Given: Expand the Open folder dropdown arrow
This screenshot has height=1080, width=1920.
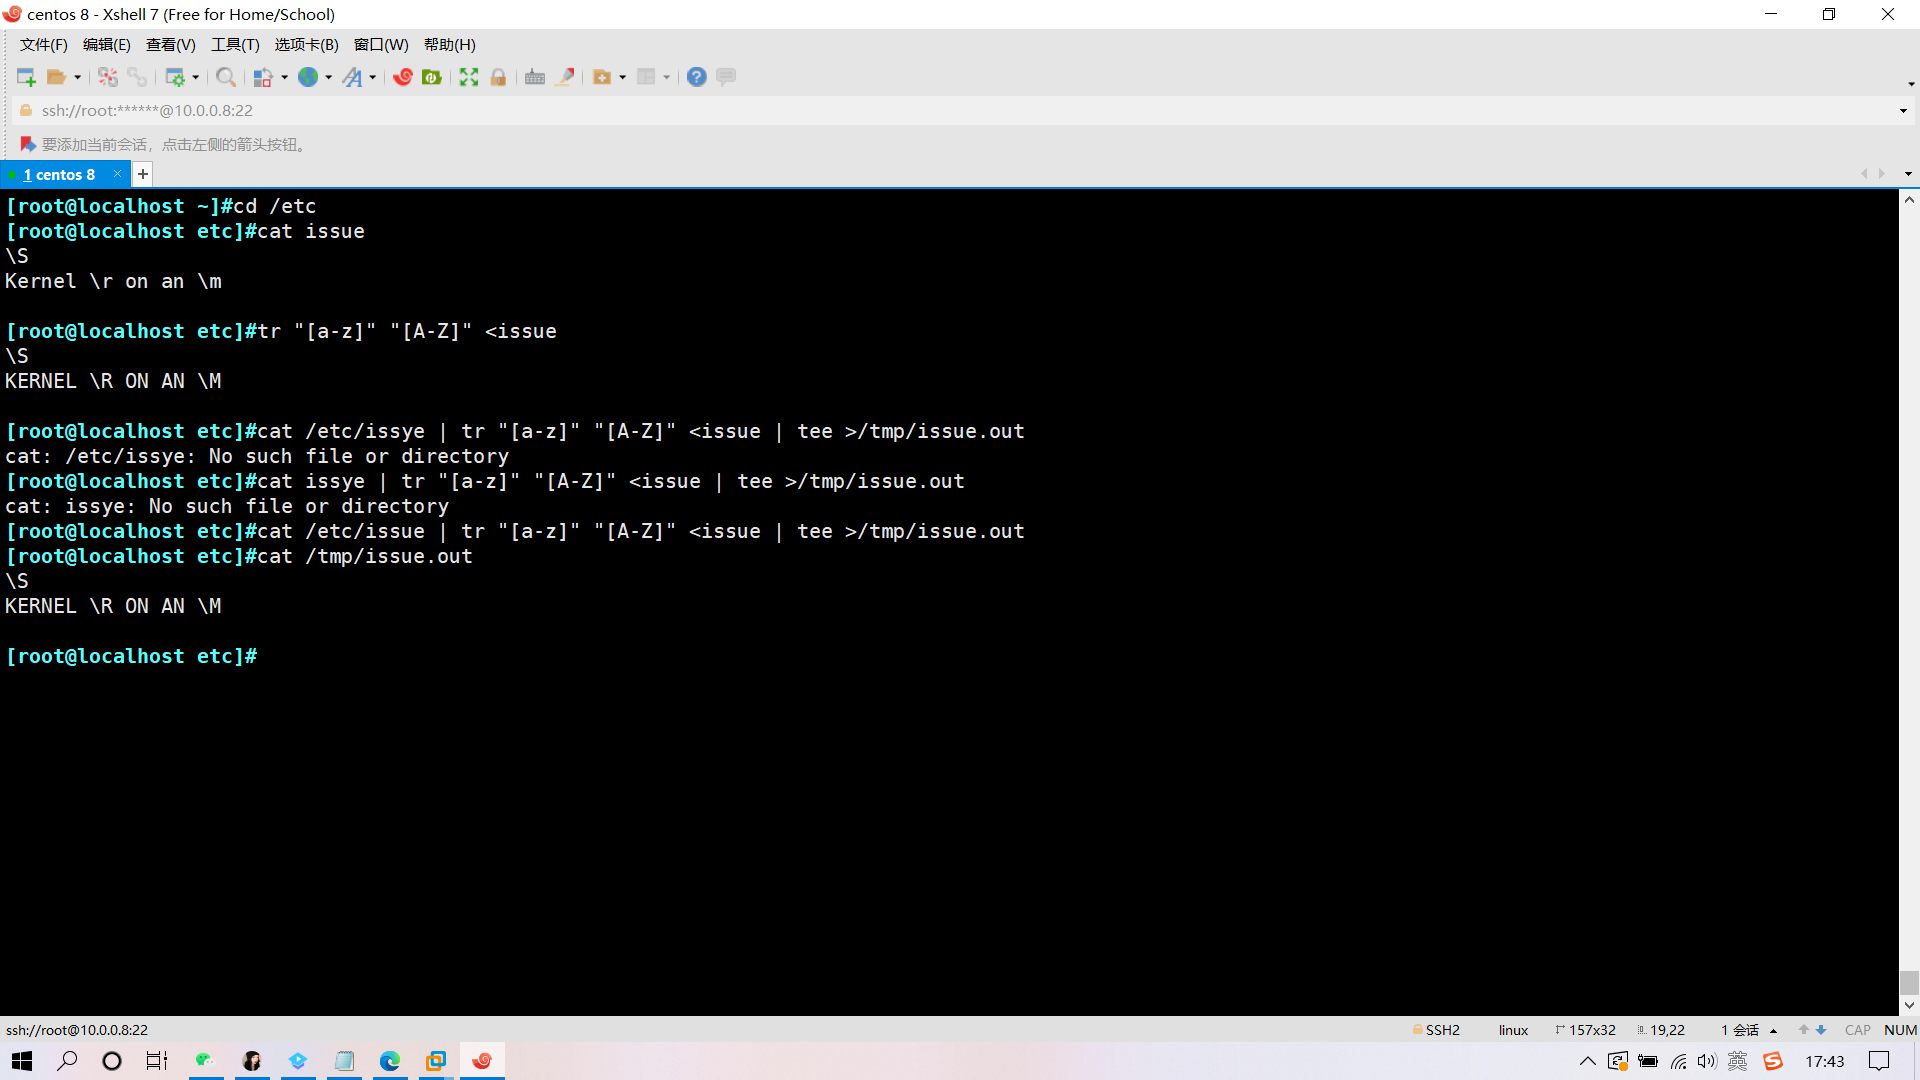Looking at the screenshot, I should [77, 77].
